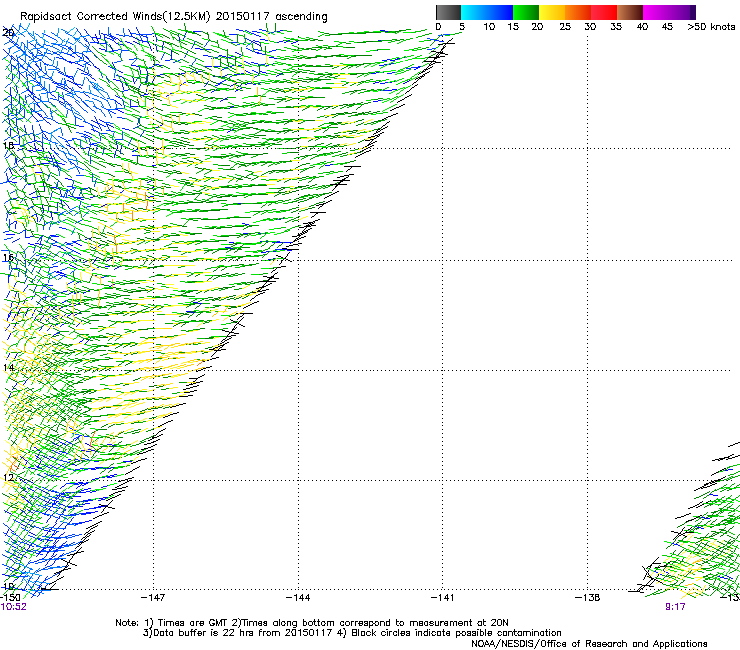740x650 pixels.
Task: Click the '16' latitude axis label
Action: [8, 258]
